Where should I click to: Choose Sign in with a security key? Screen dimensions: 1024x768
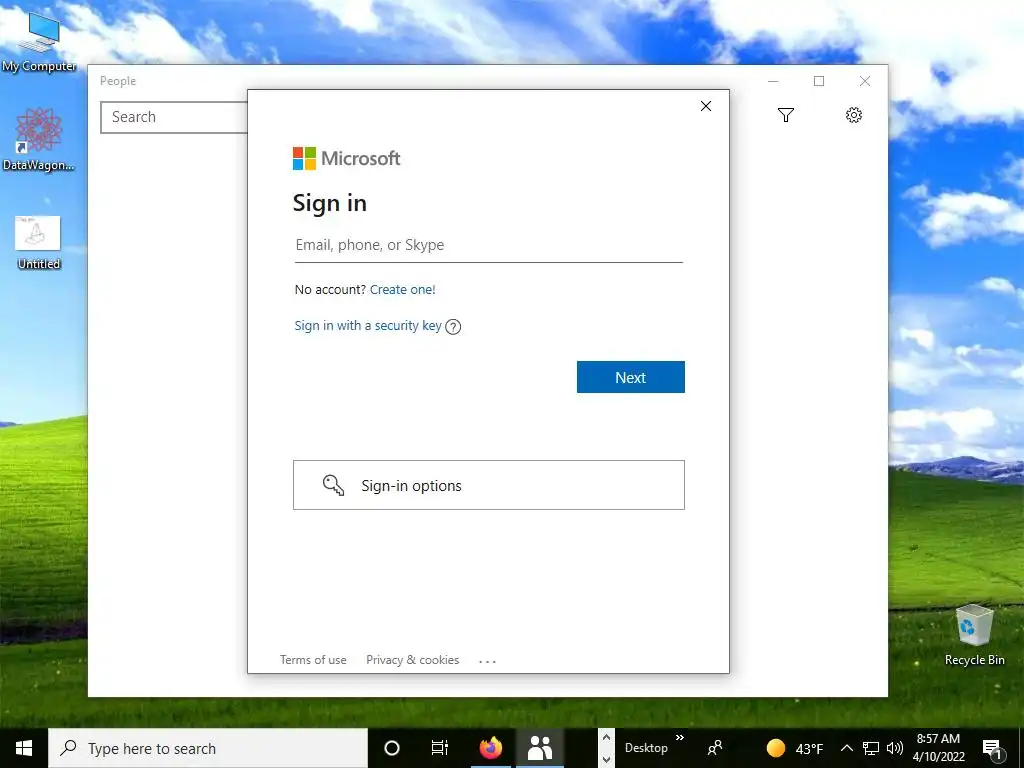(x=368, y=326)
